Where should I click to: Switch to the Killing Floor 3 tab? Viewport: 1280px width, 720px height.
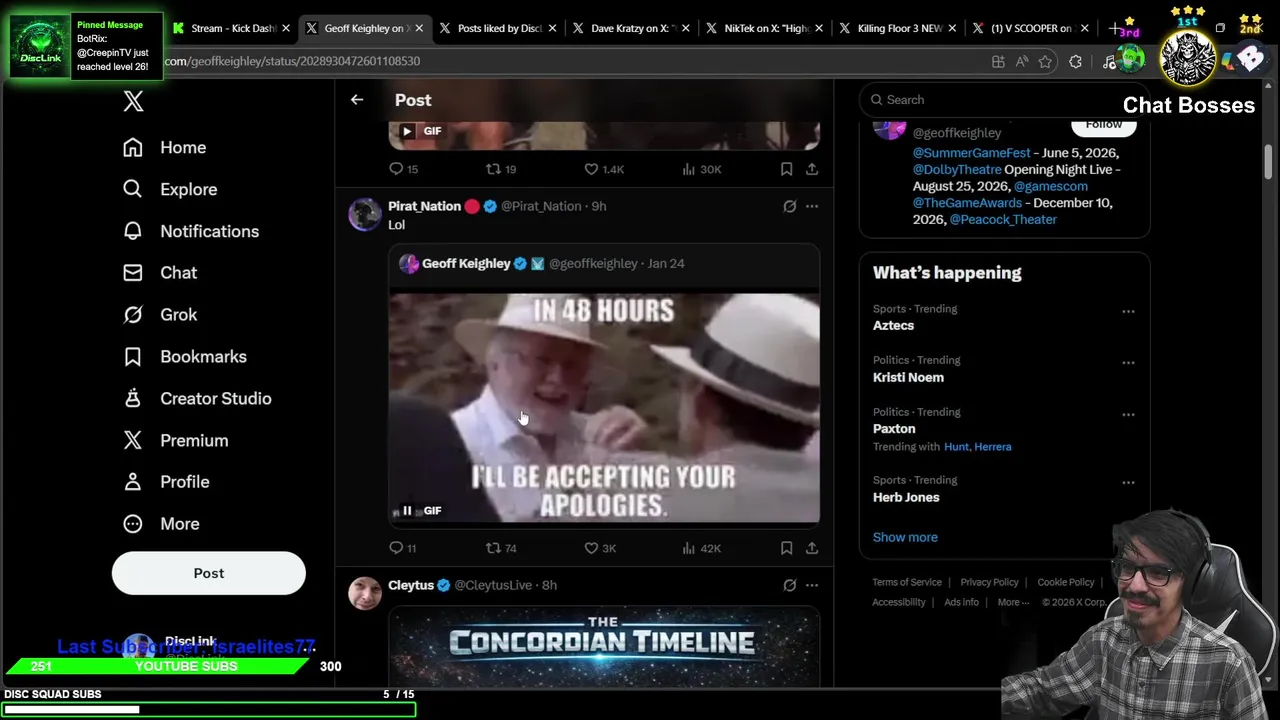[898, 28]
